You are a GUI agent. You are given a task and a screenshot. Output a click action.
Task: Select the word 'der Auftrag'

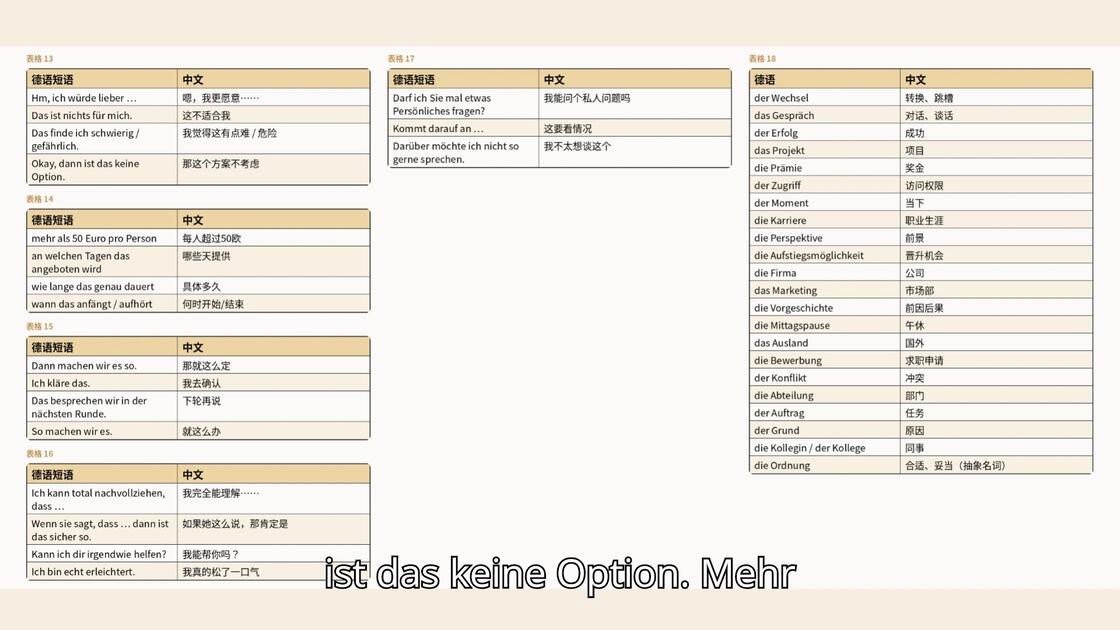pos(779,413)
